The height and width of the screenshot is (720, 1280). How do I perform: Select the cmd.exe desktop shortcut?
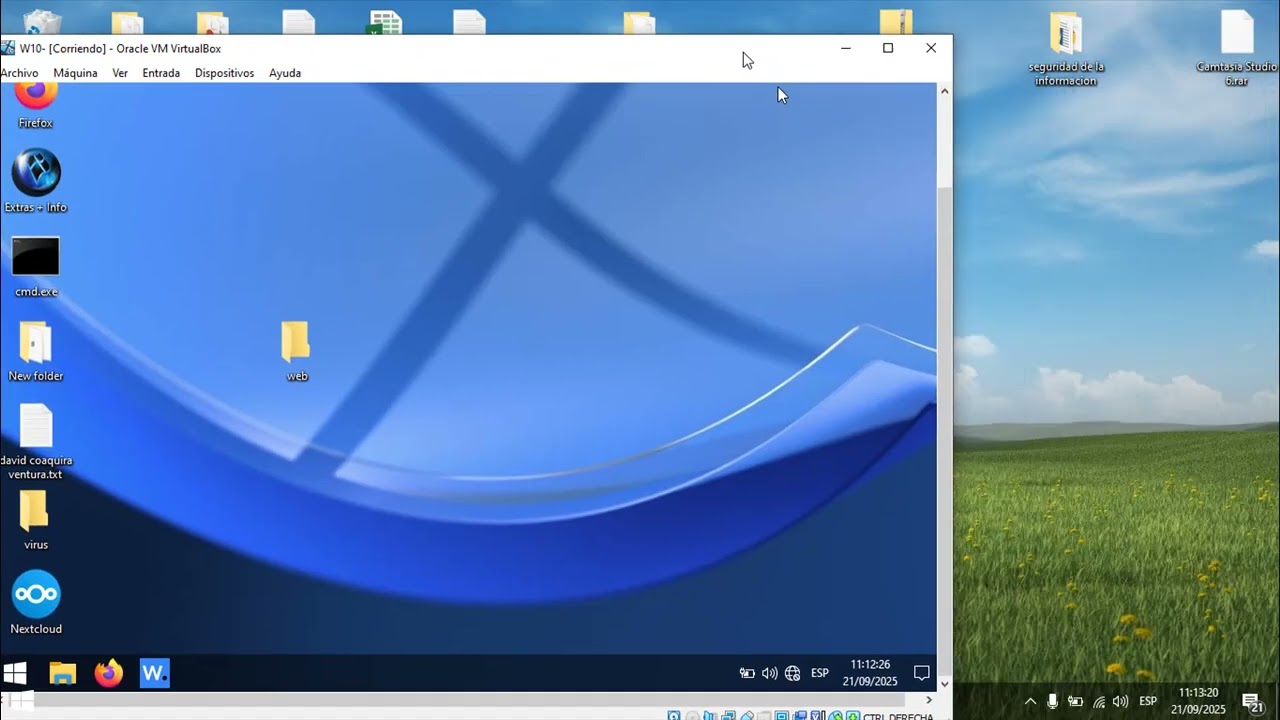coord(36,267)
